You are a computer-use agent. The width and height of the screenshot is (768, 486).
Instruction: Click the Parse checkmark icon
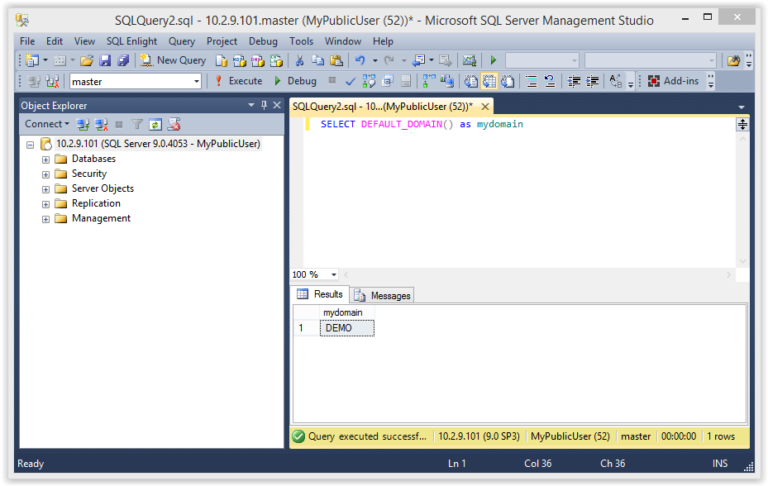[x=350, y=81]
